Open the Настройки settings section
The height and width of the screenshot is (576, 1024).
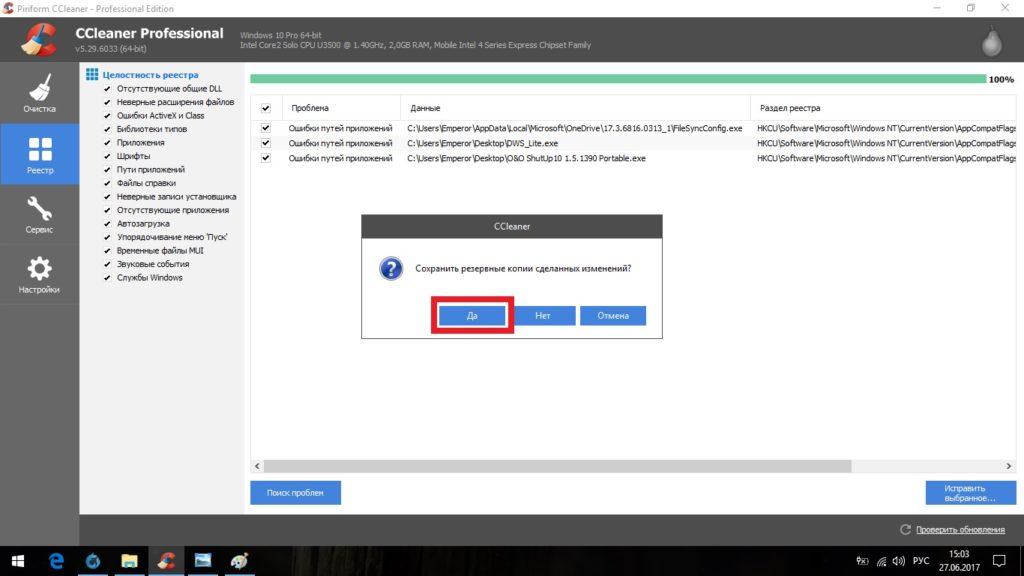39,274
